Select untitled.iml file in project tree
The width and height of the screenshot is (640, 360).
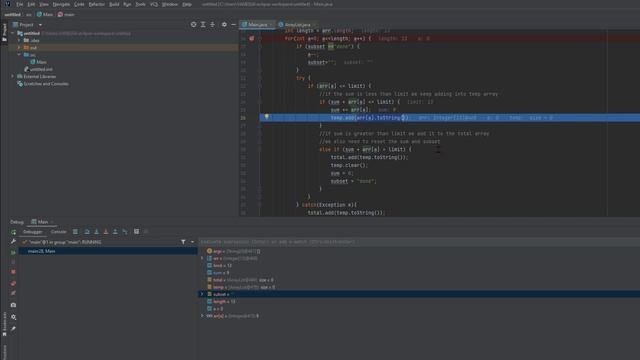click(x=38, y=69)
